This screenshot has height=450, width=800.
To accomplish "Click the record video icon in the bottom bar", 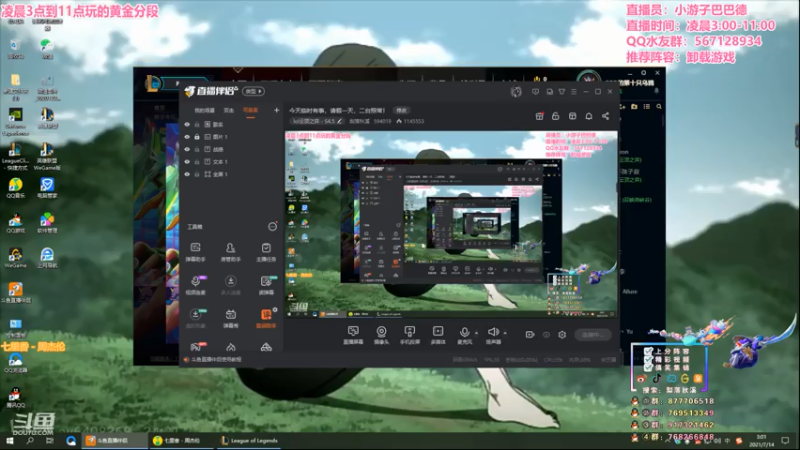I will tap(530, 335).
